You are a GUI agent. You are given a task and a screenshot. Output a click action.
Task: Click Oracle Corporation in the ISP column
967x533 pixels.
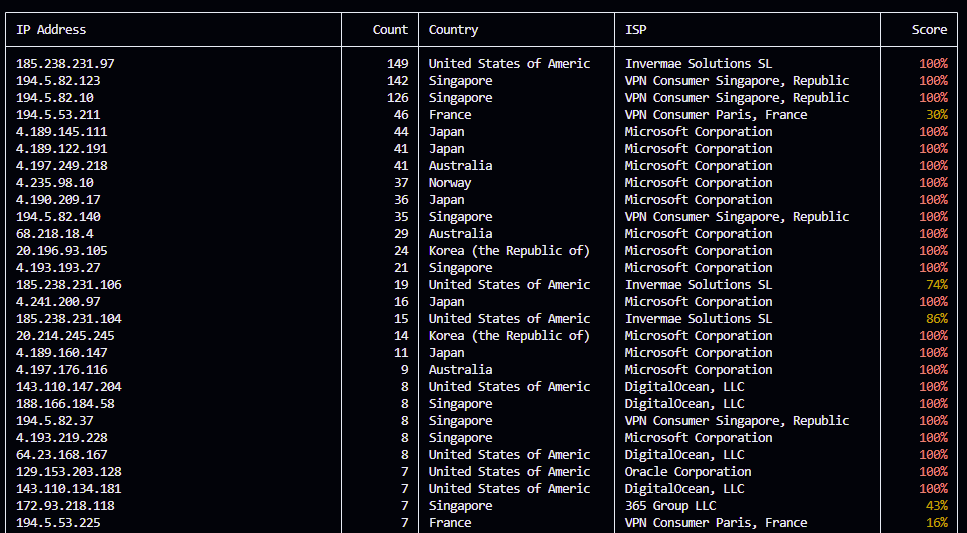pos(688,472)
